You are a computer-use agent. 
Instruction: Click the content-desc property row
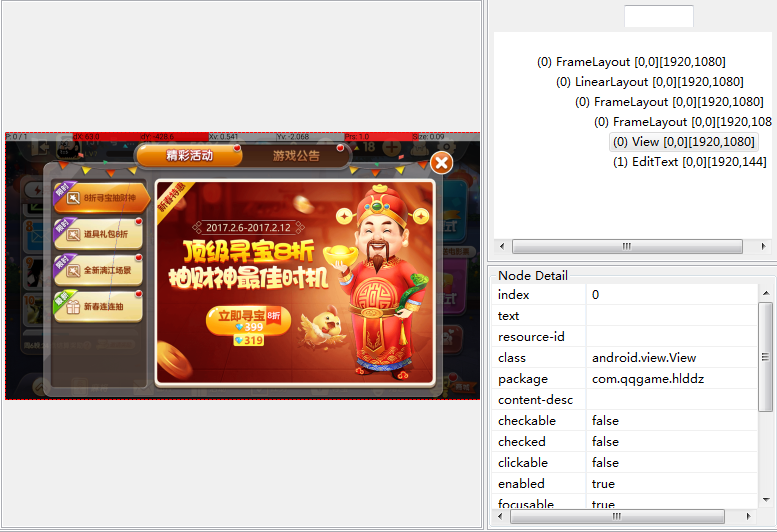point(624,400)
